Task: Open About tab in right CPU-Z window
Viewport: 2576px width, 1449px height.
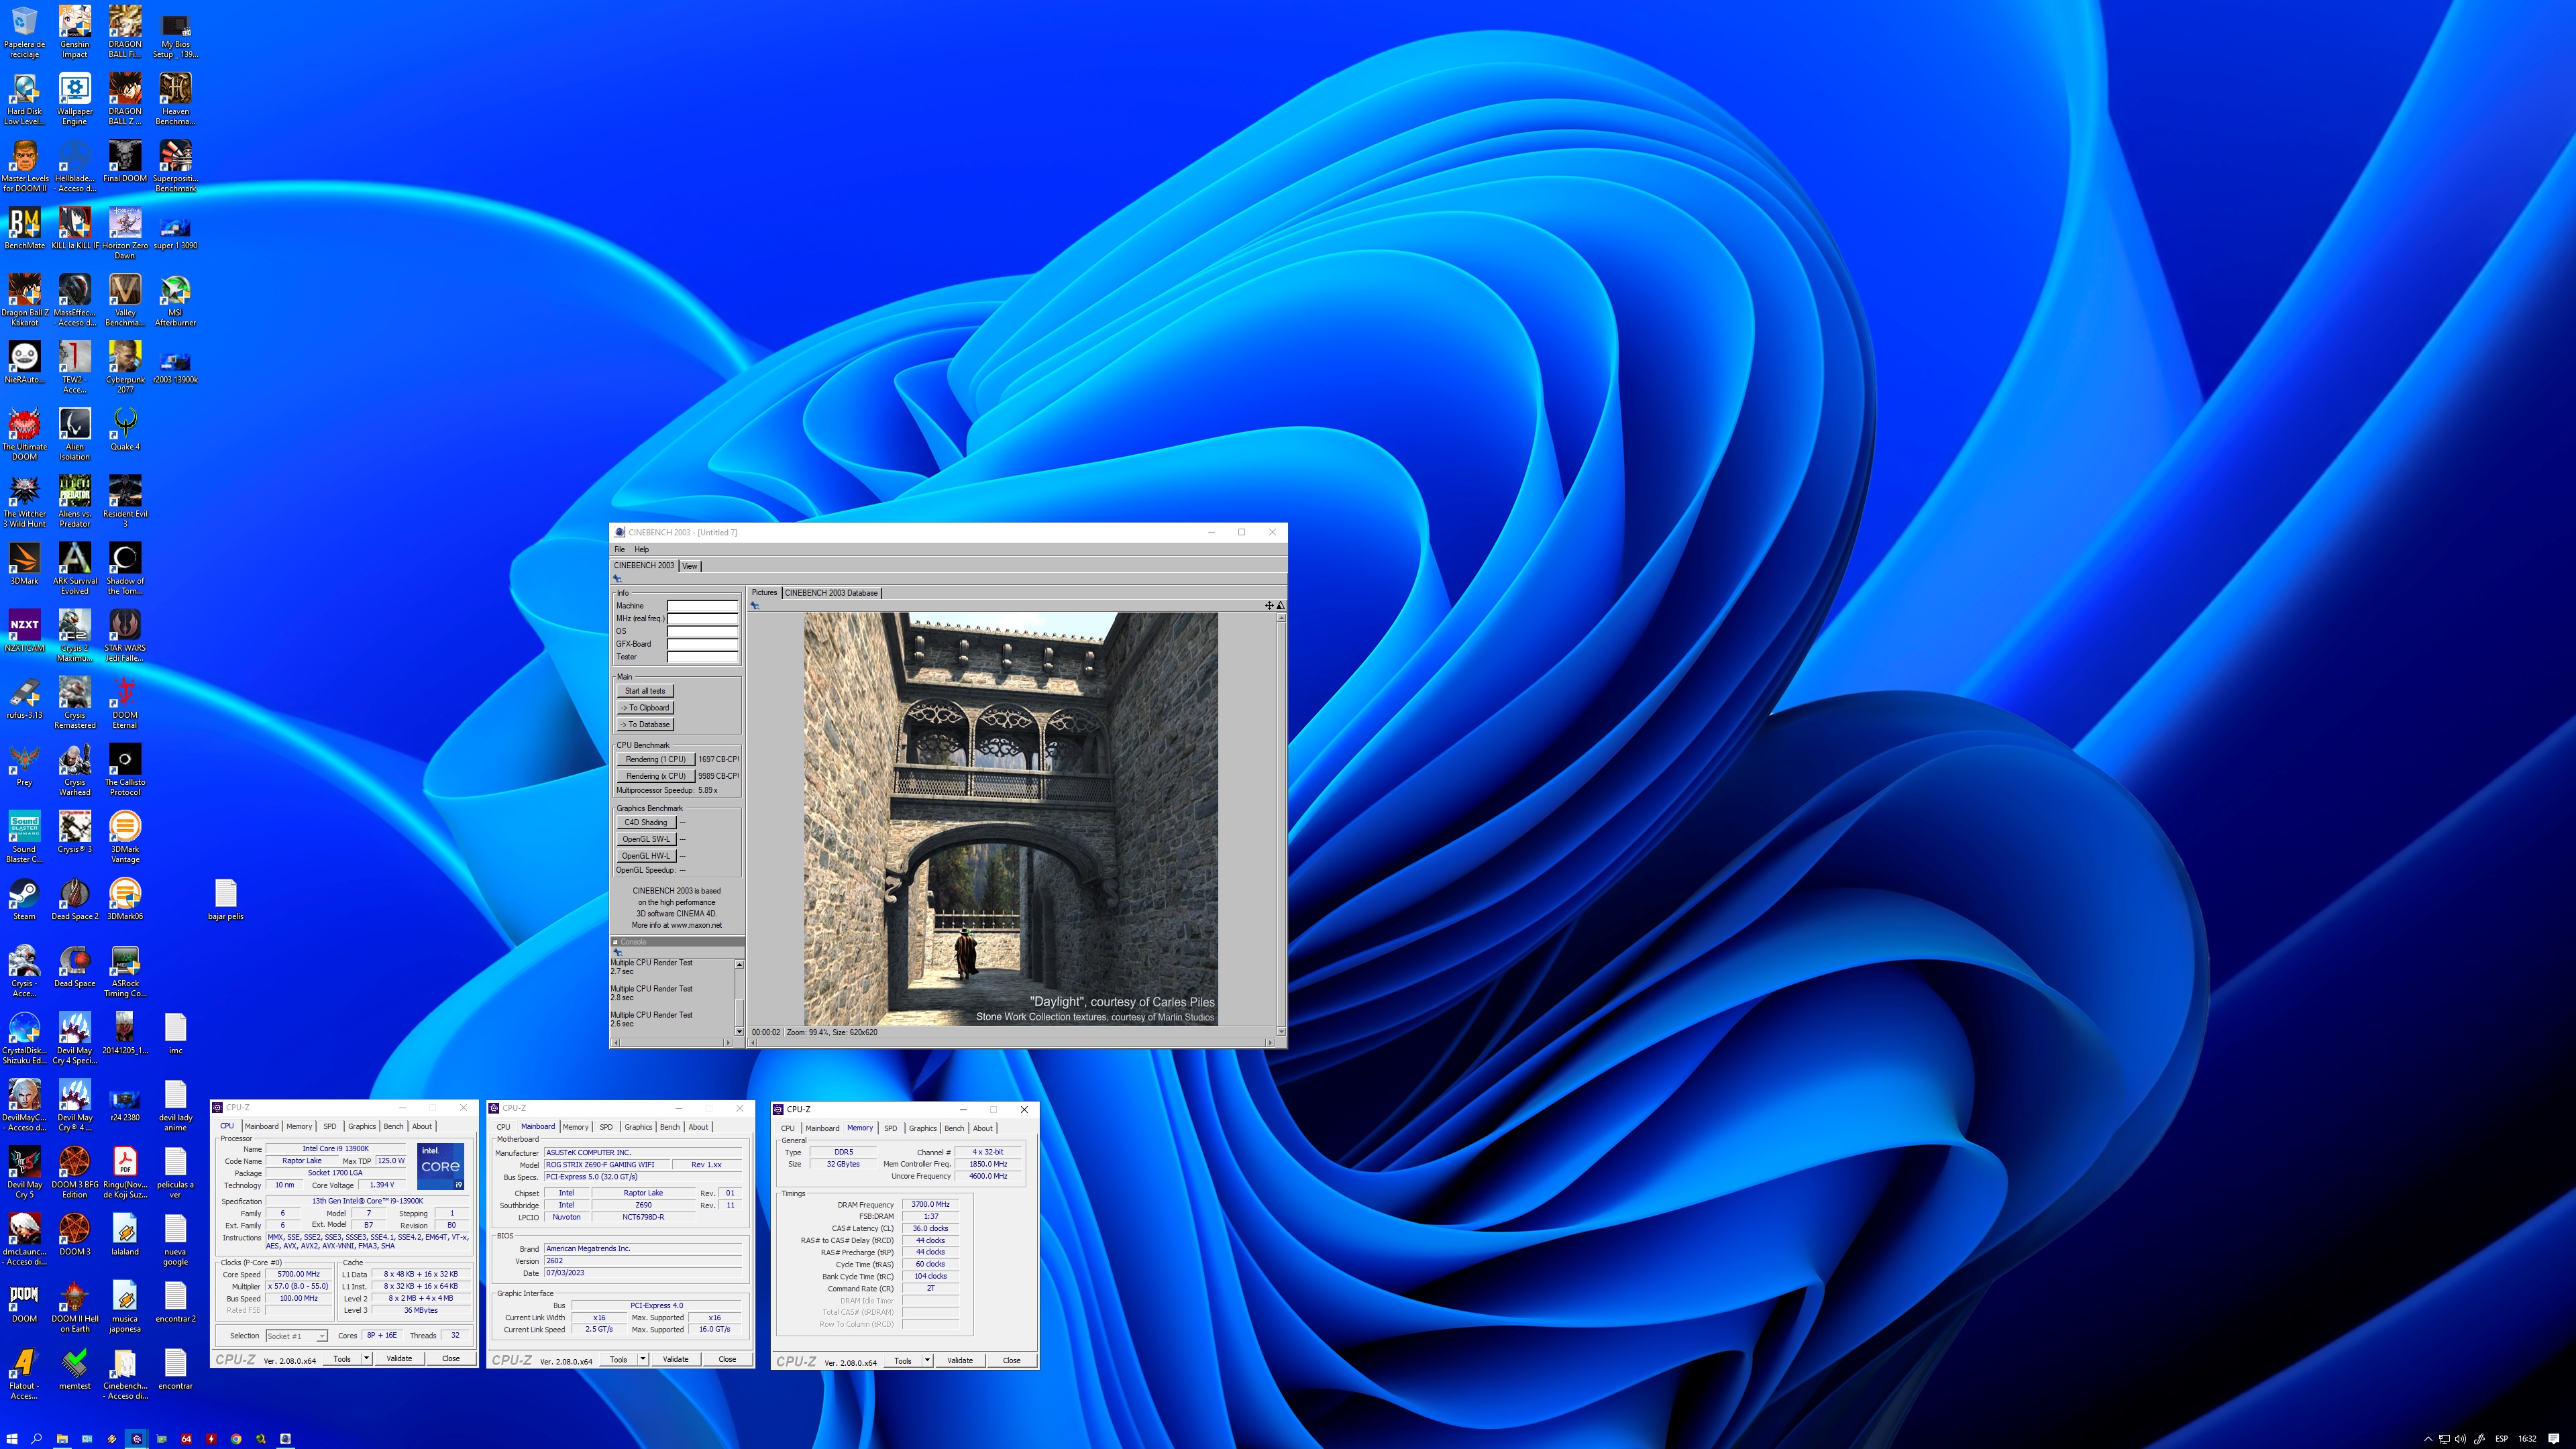Action: pos(983,1129)
